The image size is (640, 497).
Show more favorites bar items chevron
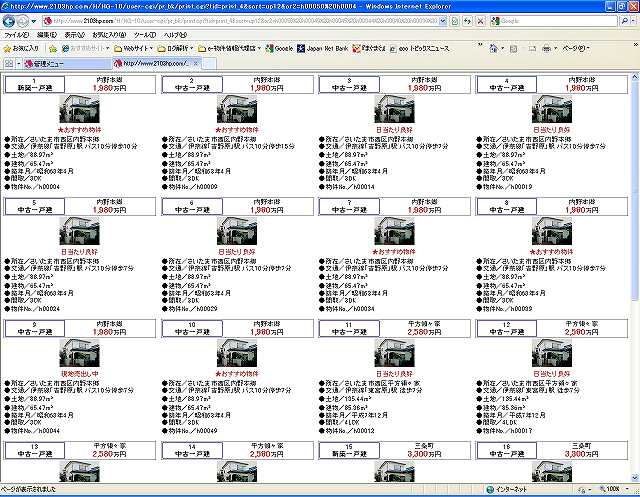(x=480, y=45)
